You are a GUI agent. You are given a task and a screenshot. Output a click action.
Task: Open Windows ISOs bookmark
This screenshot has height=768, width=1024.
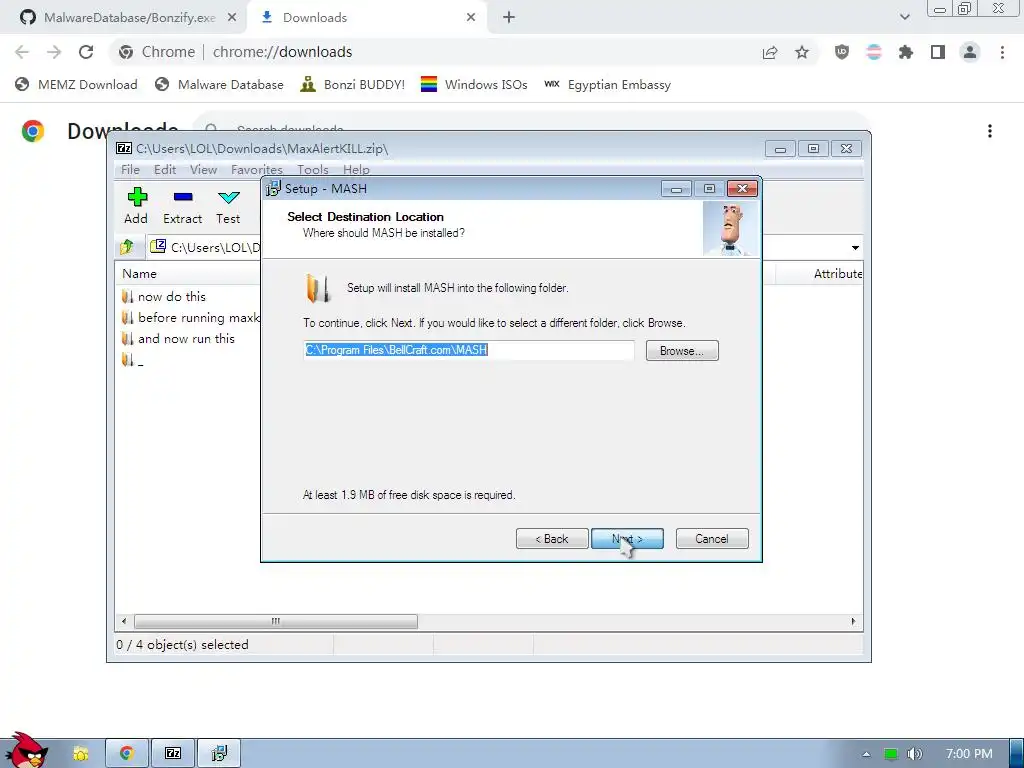tap(474, 84)
